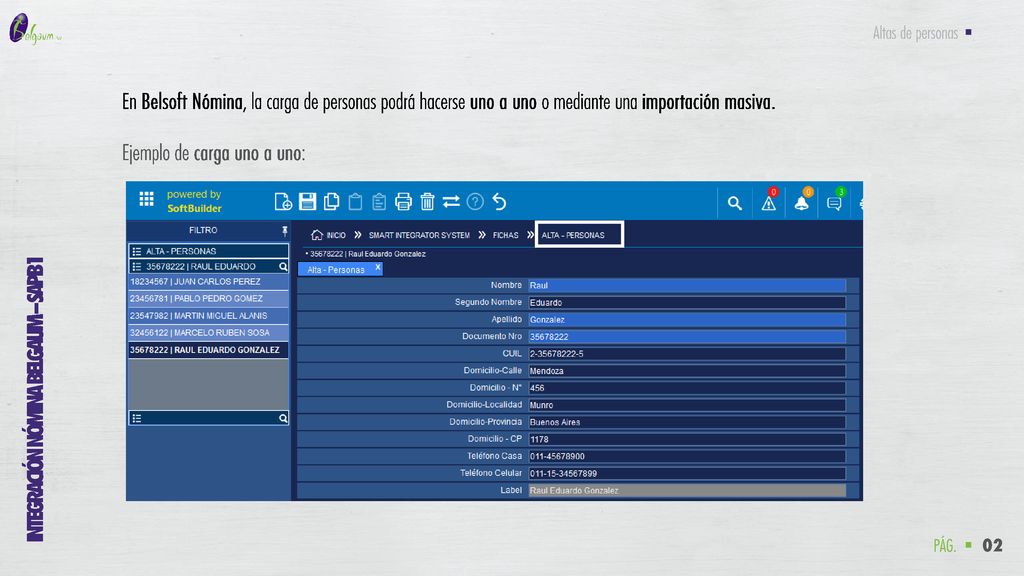
Task: Click '35678222 | Raul Eduardo Gonzalez' record title
Action: coord(368,254)
